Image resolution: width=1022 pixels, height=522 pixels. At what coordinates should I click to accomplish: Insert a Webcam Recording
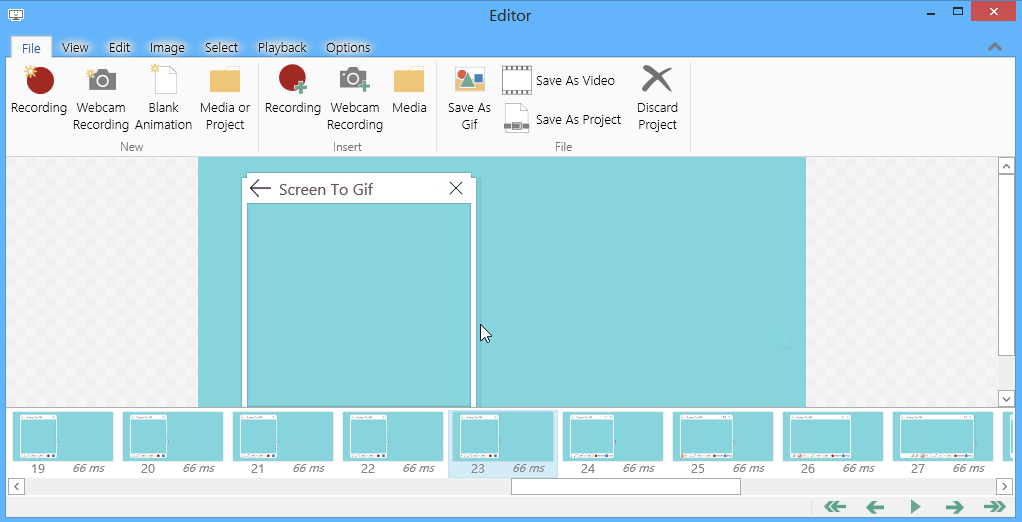pyautogui.click(x=355, y=98)
